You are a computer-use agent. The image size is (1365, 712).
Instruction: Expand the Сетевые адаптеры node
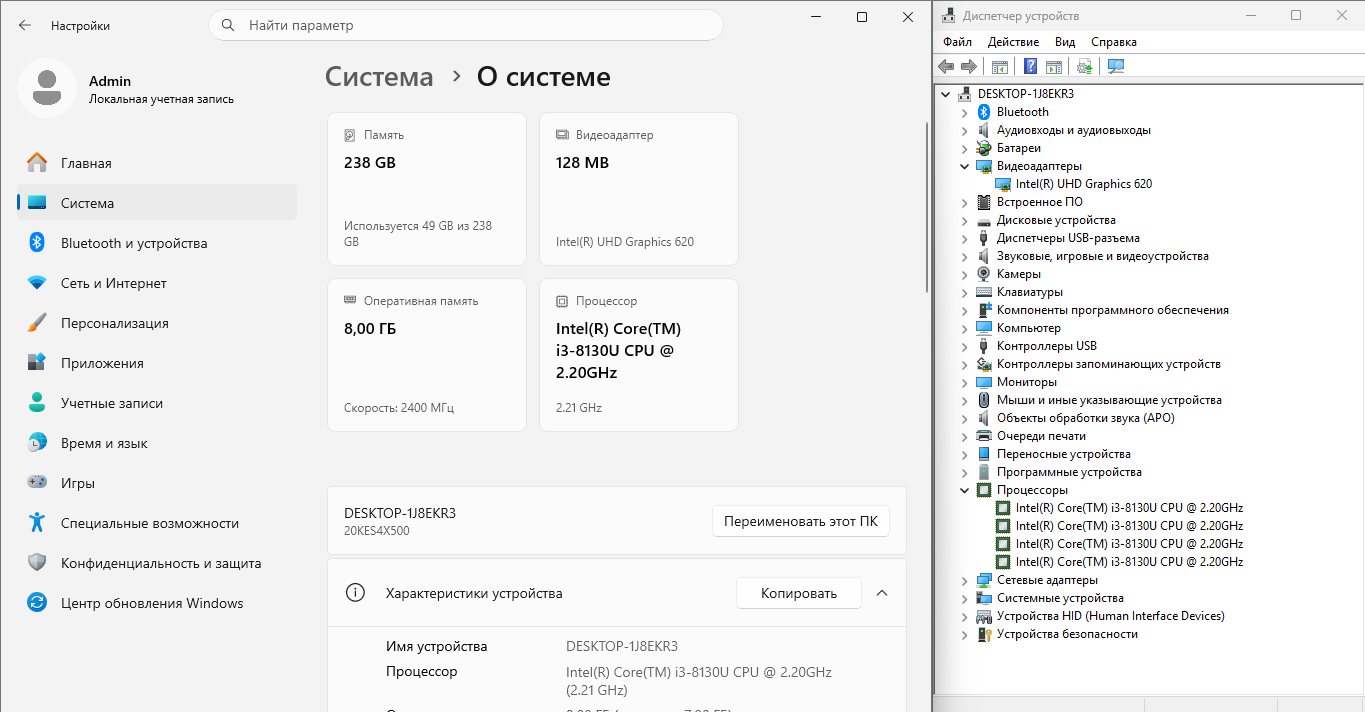point(965,580)
